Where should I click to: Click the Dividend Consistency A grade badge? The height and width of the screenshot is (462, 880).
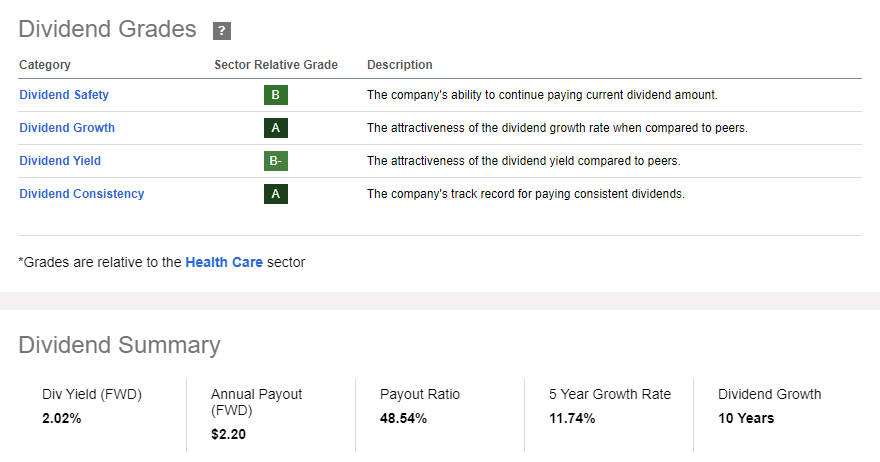coord(276,194)
